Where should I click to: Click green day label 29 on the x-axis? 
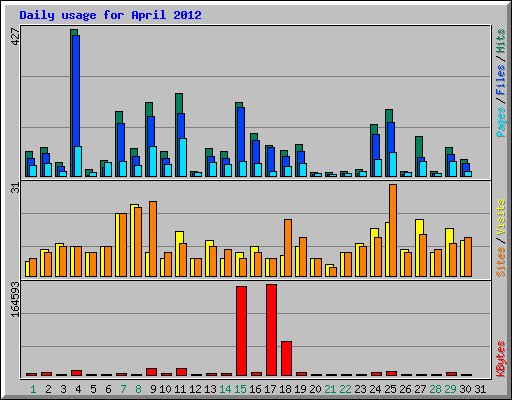pyautogui.click(x=450, y=389)
